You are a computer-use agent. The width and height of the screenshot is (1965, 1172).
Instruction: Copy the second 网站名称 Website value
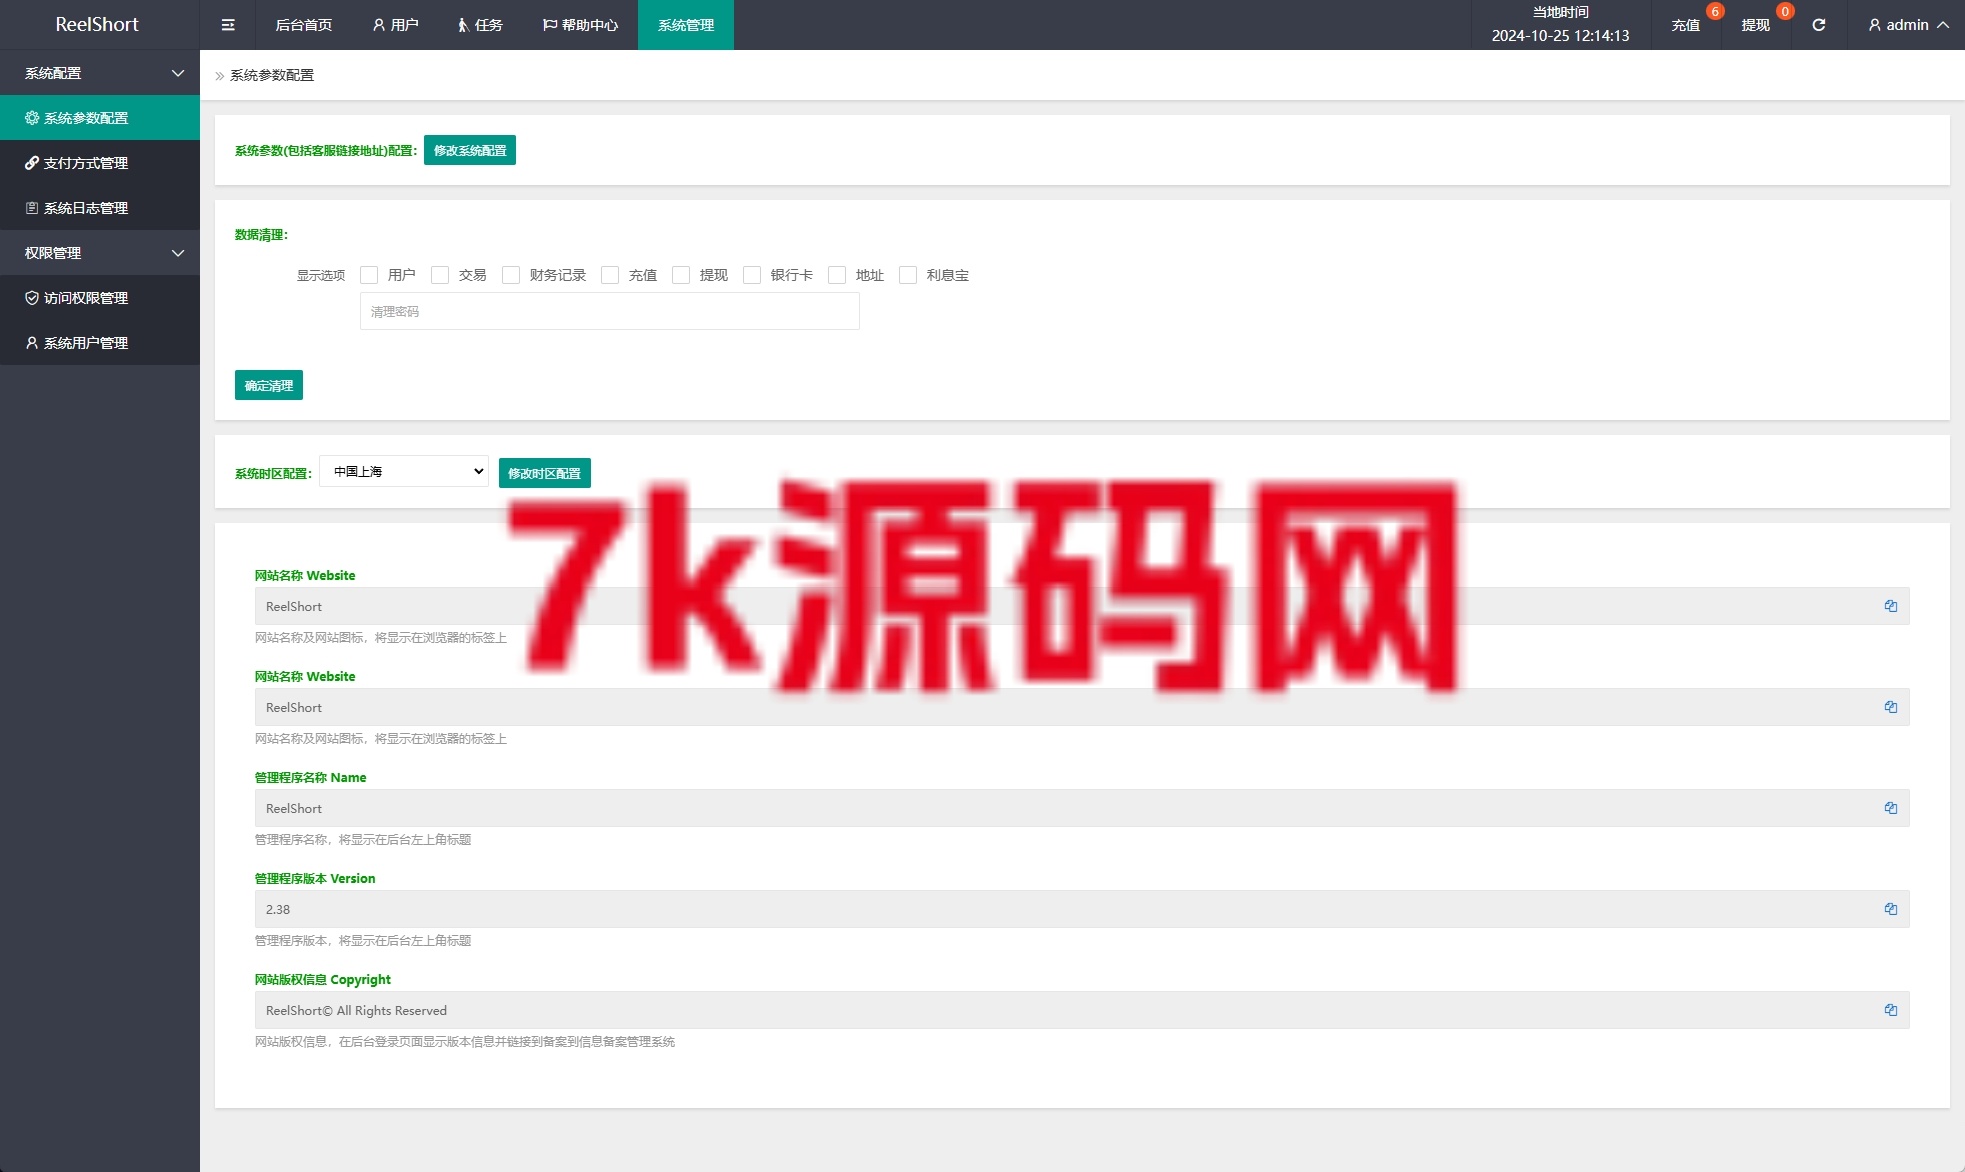pos(1890,707)
